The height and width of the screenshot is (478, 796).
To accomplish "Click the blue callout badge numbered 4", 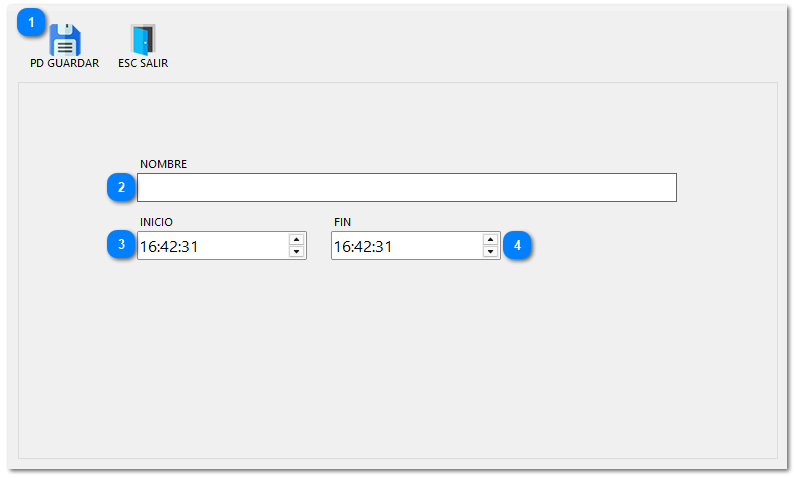I will click(517, 245).
